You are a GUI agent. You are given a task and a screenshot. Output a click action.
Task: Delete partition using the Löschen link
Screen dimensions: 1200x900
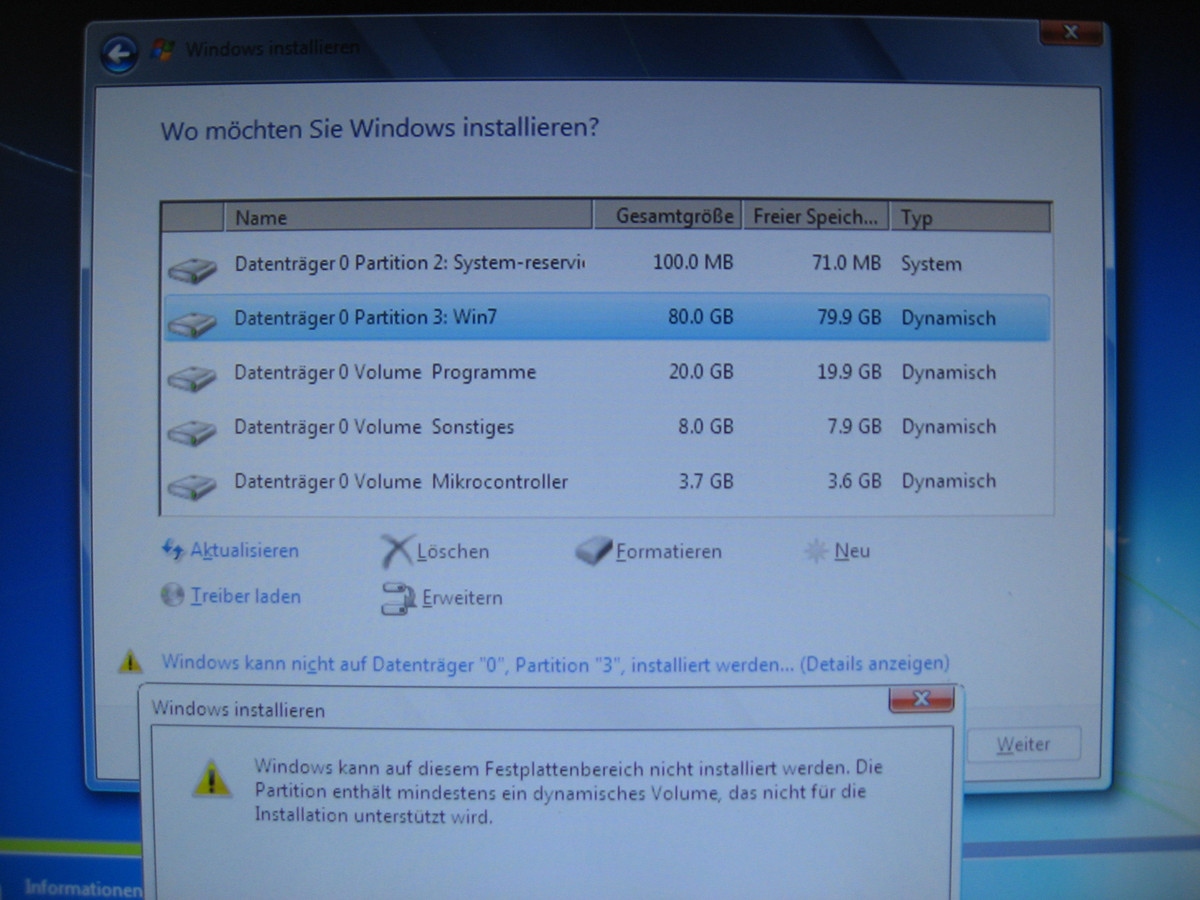453,551
